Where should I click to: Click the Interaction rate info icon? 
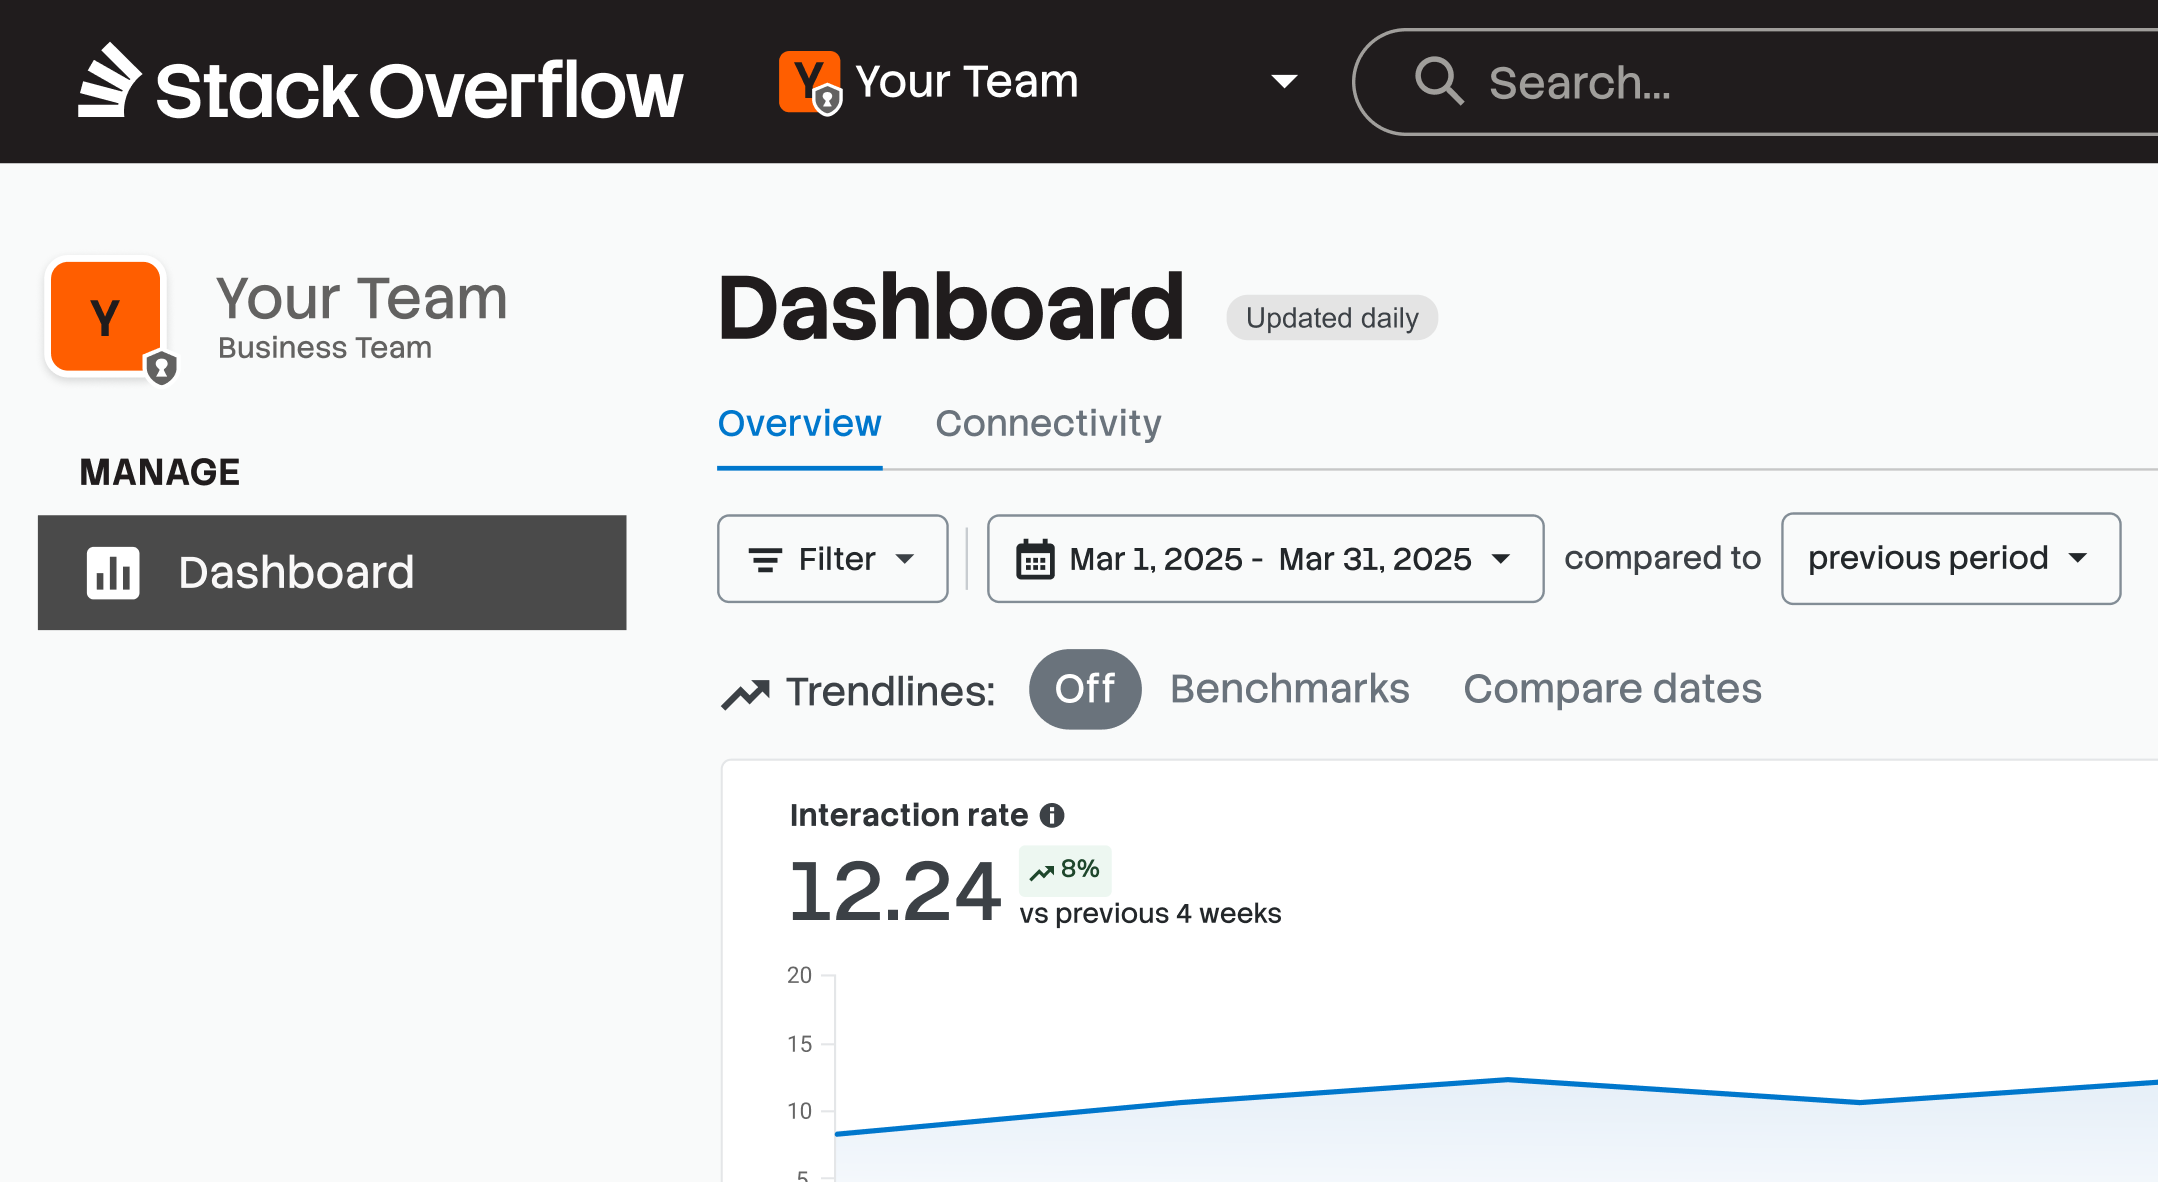(1052, 815)
